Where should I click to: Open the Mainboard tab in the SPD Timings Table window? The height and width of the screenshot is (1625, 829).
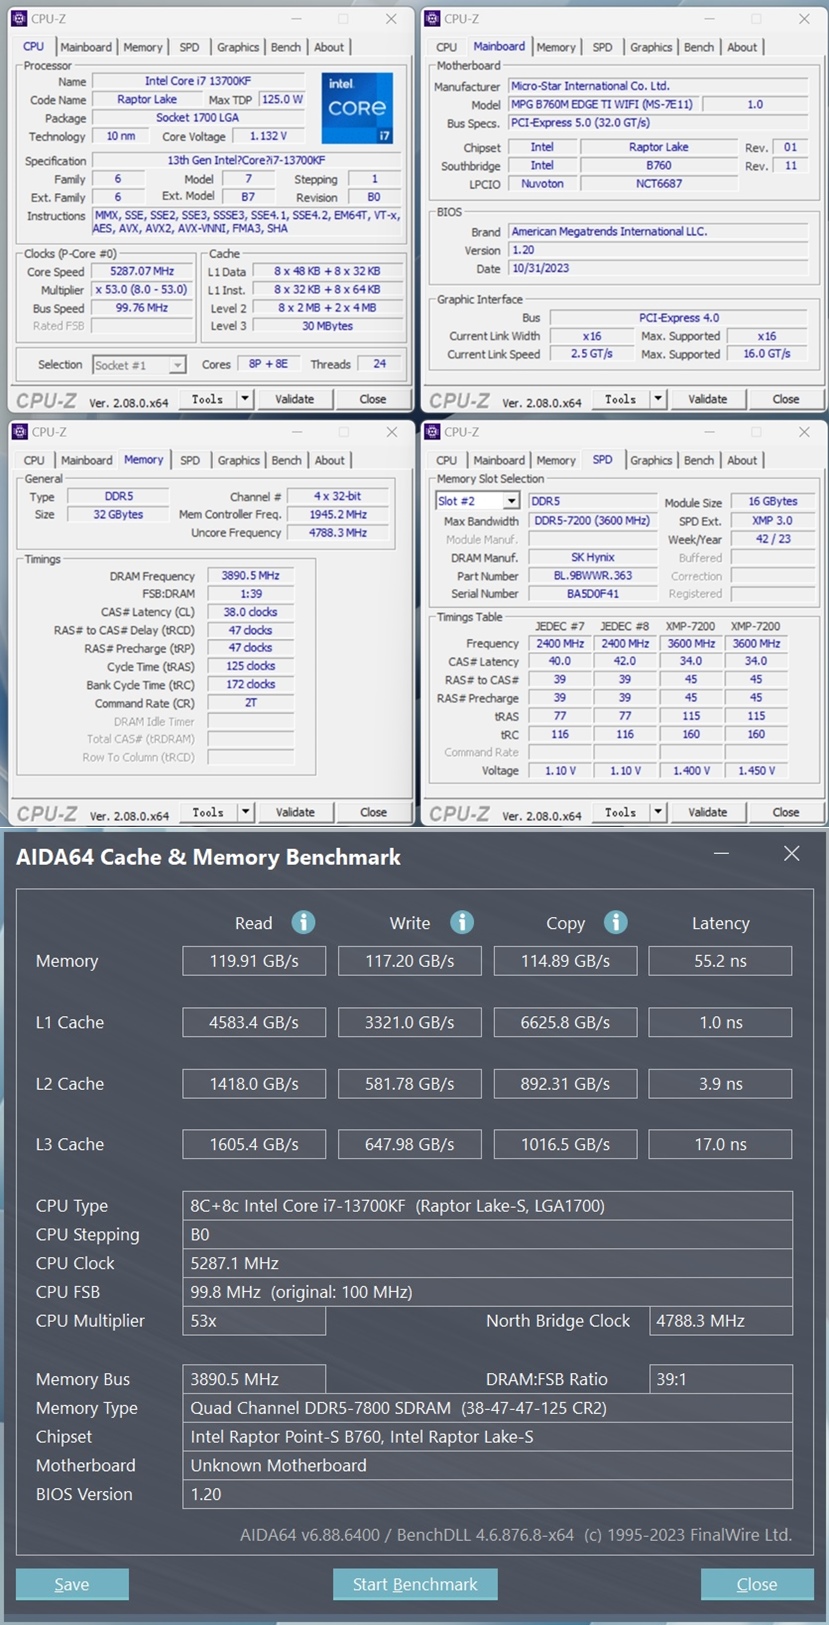point(499,460)
